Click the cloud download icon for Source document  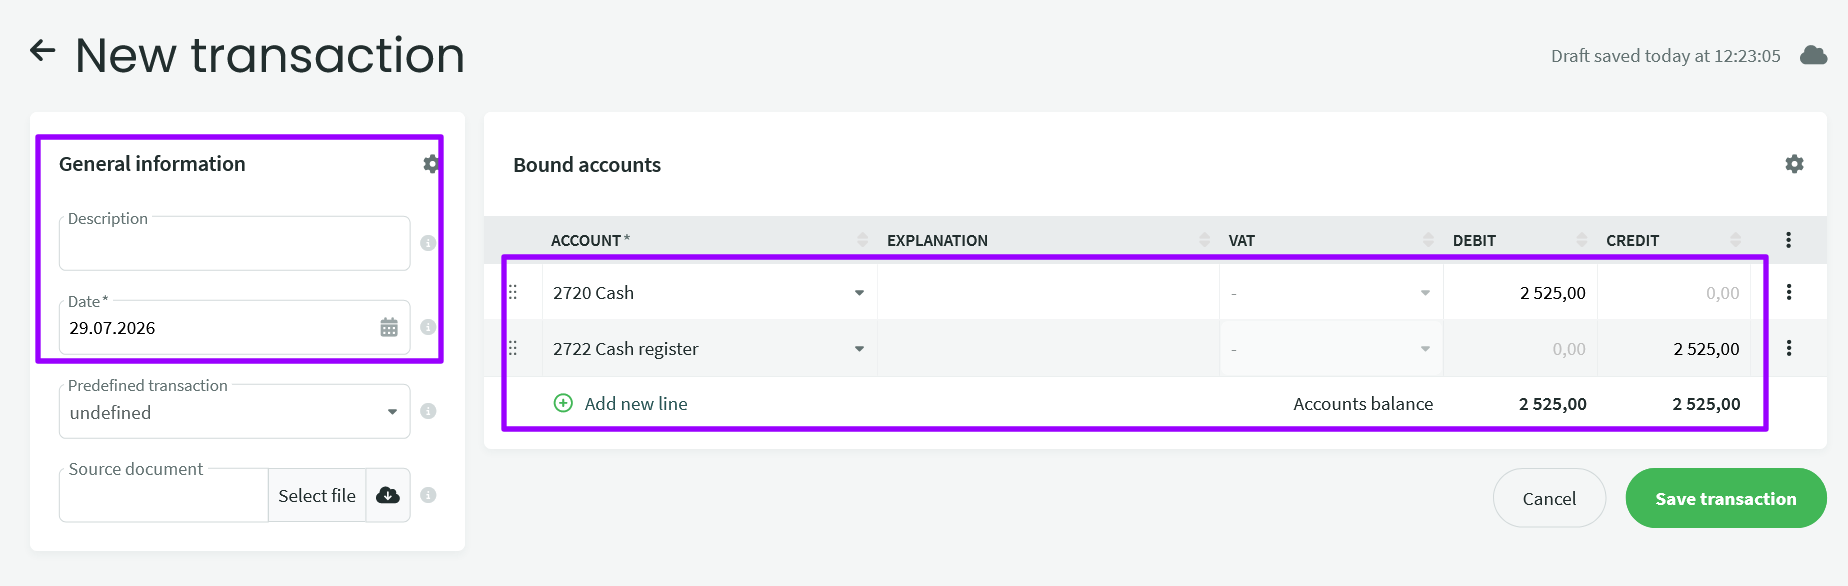[388, 495]
